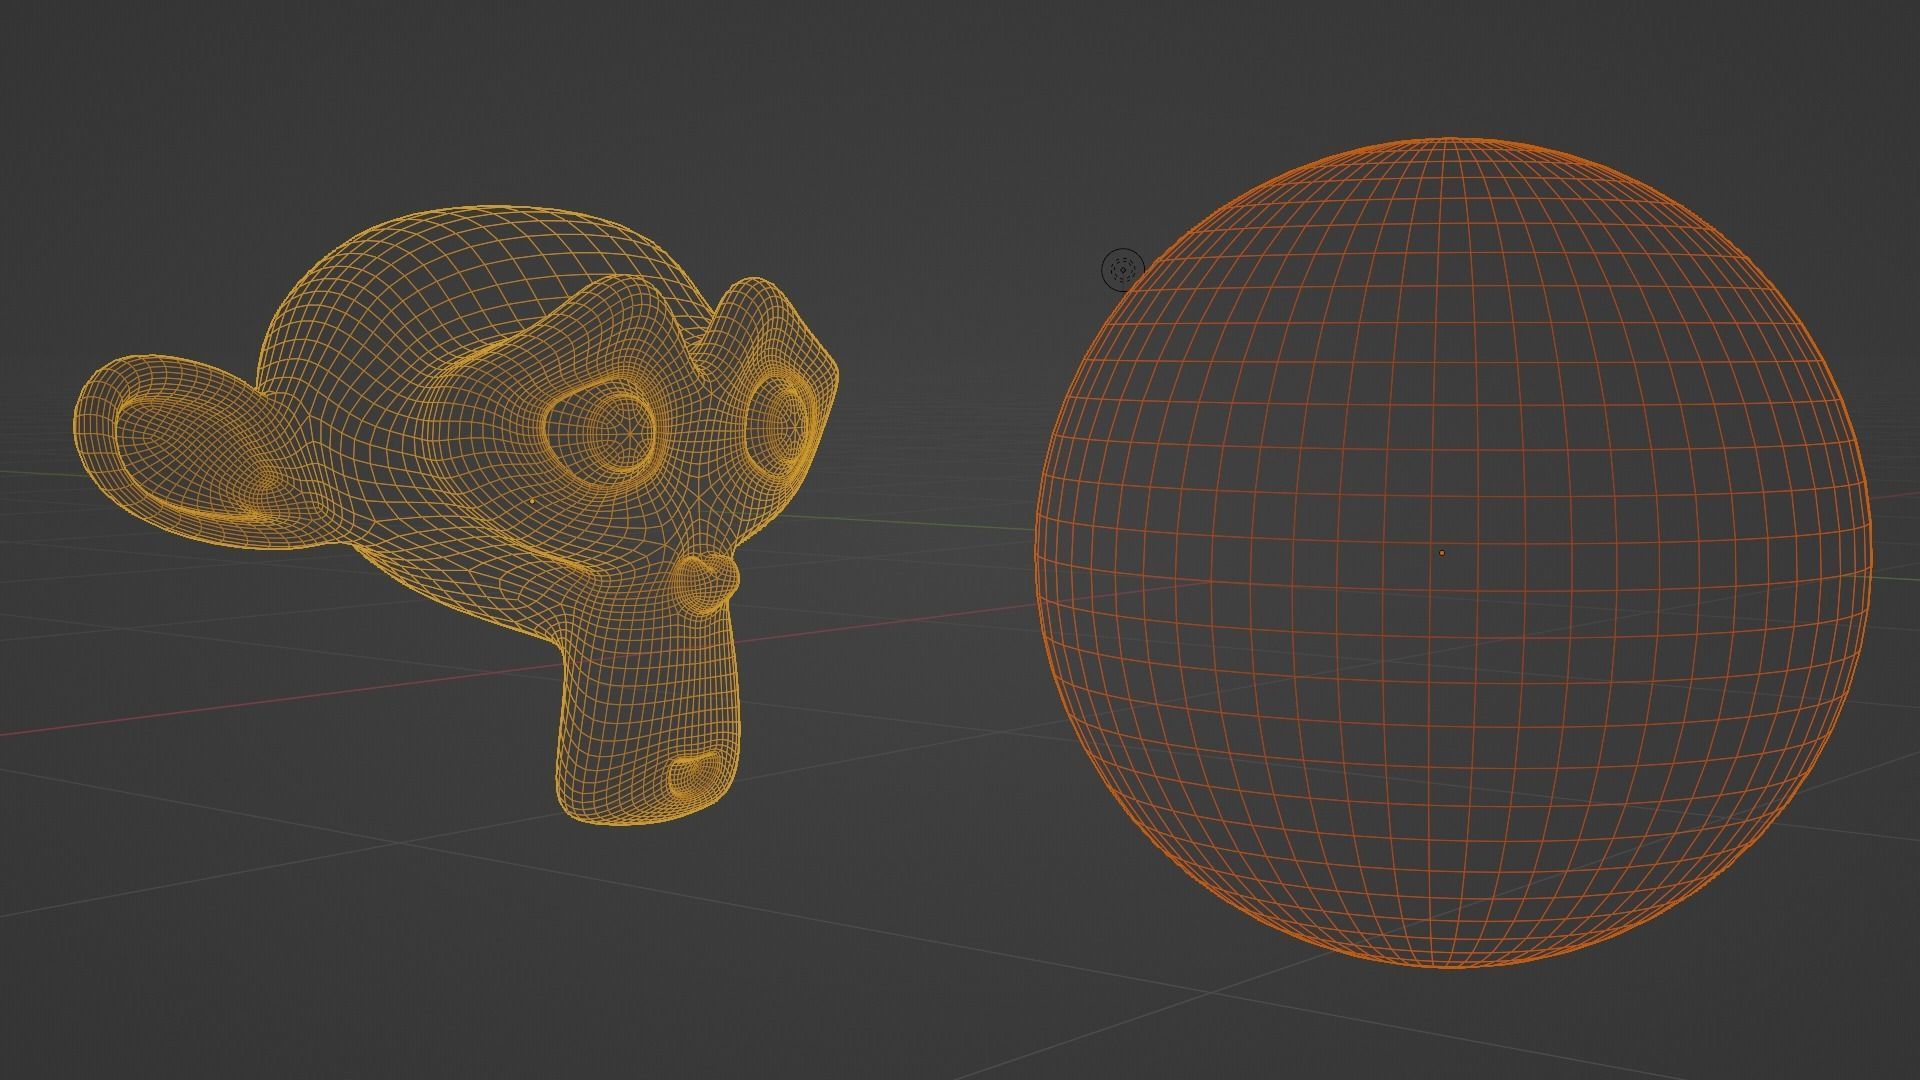Click the top pole of the sphere
Viewport: 1920px width, 1080px height.
click(x=1449, y=140)
